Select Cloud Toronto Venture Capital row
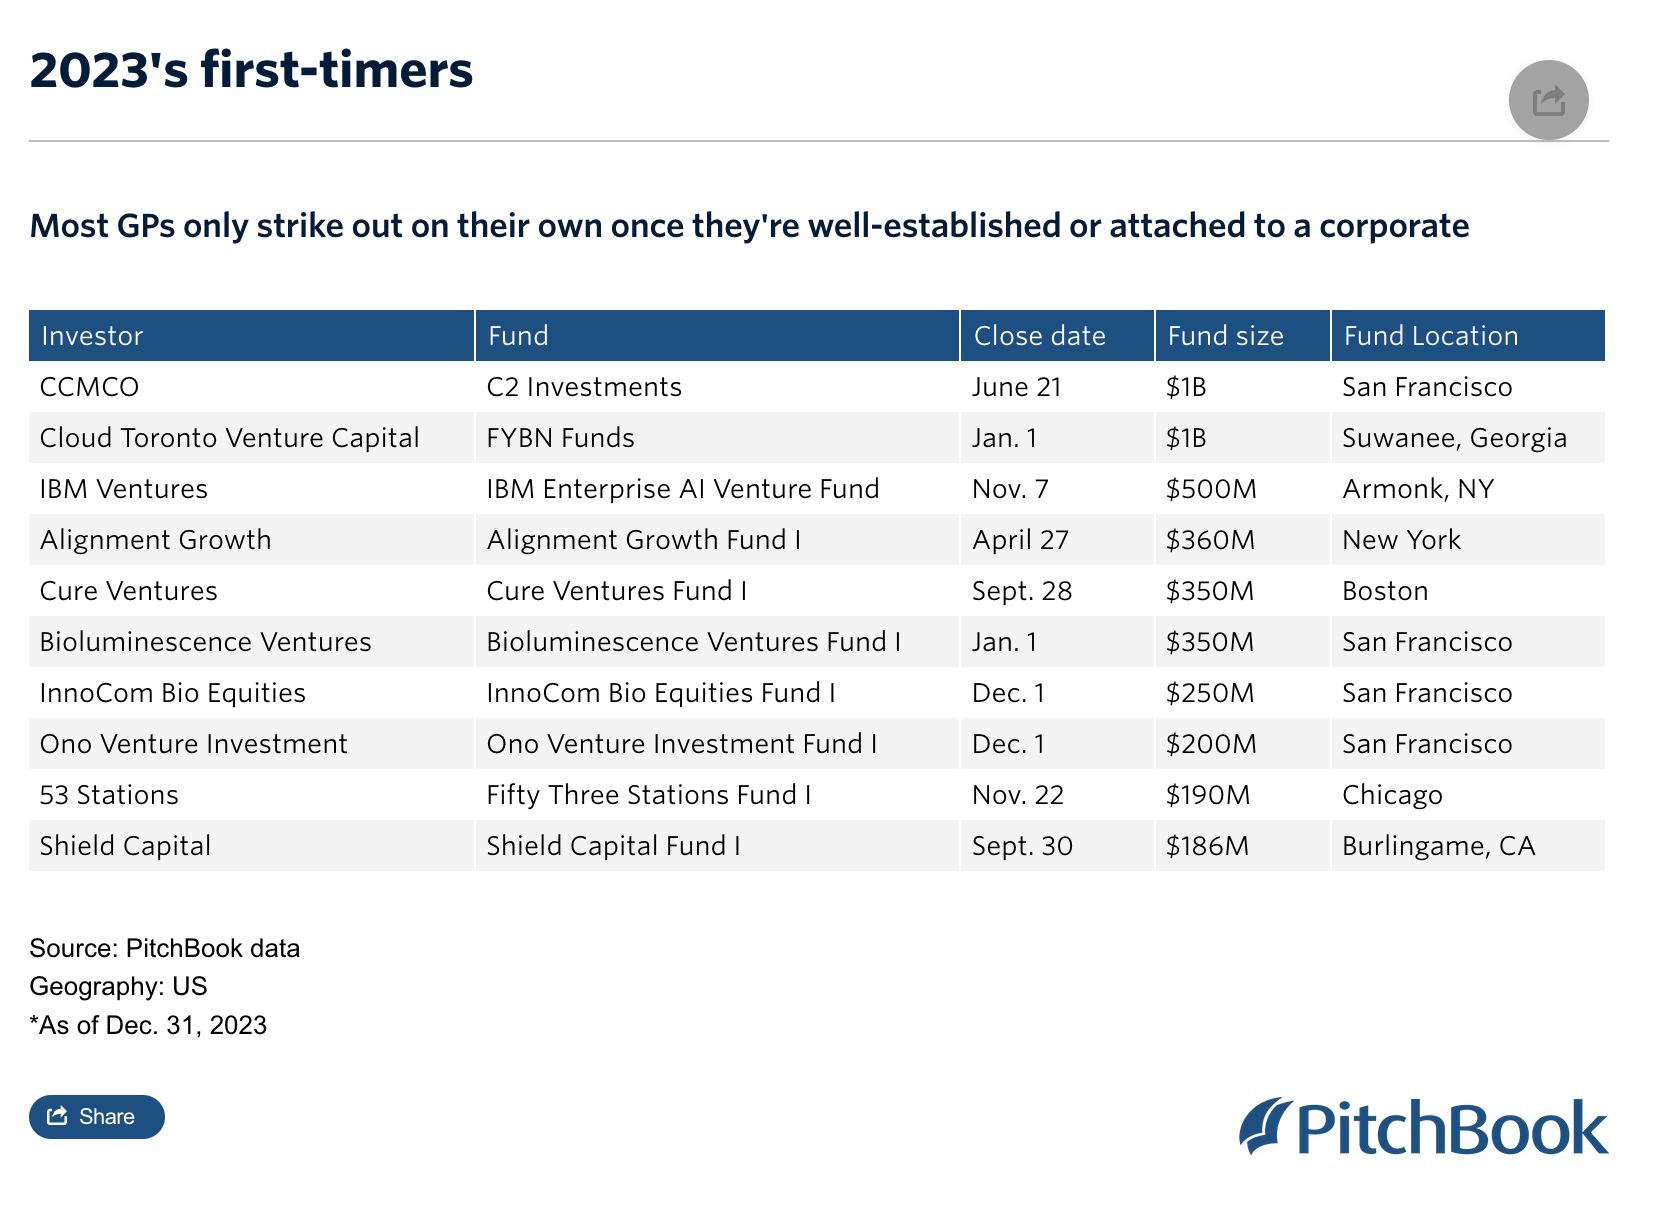 (230, 438)
